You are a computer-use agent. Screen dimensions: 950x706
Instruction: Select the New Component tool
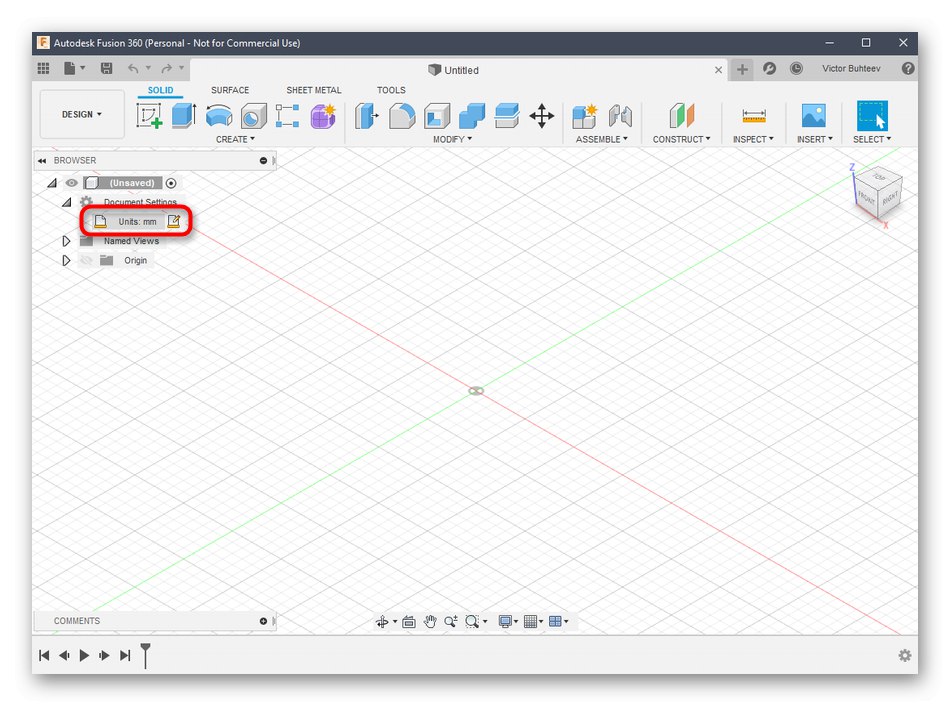585,115
